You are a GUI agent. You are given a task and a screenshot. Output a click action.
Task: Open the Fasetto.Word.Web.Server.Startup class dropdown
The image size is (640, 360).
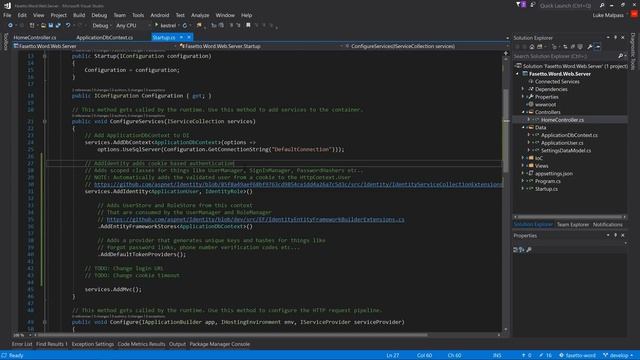pyautogui.click(x=261, y=46)
